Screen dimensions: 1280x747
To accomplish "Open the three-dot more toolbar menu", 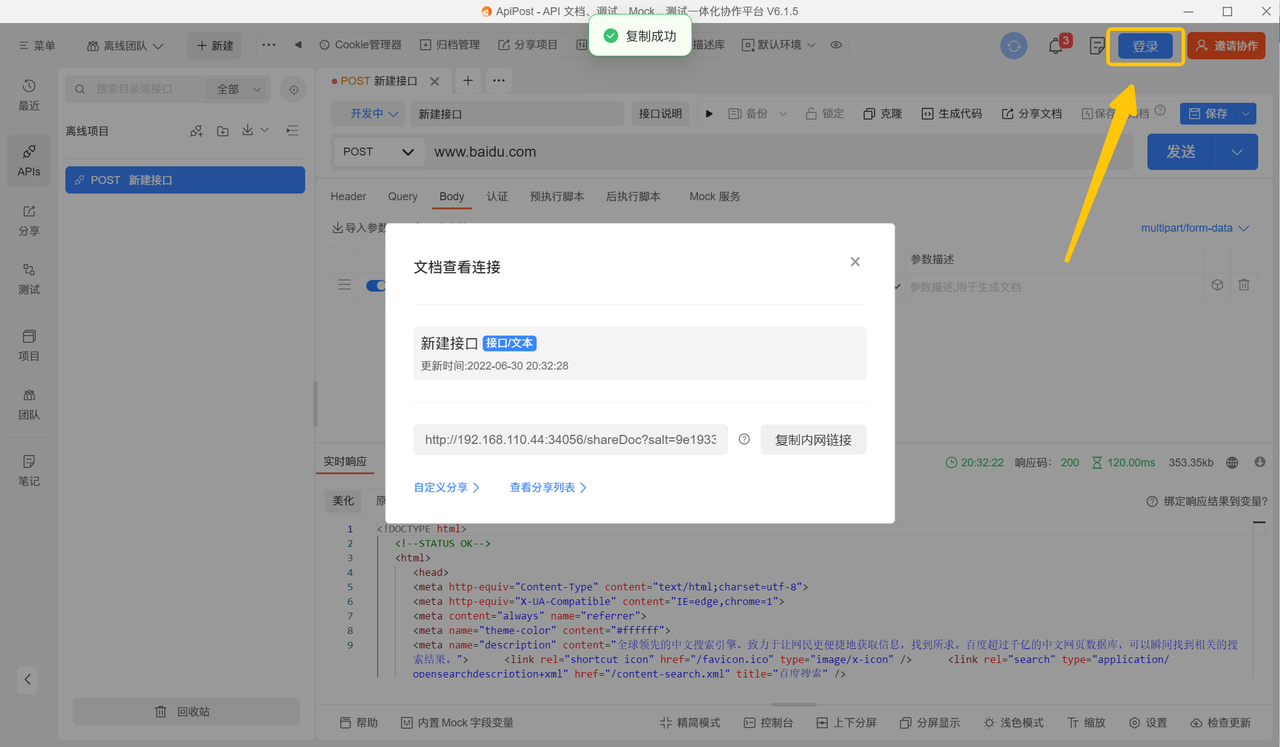I will 268,45.
